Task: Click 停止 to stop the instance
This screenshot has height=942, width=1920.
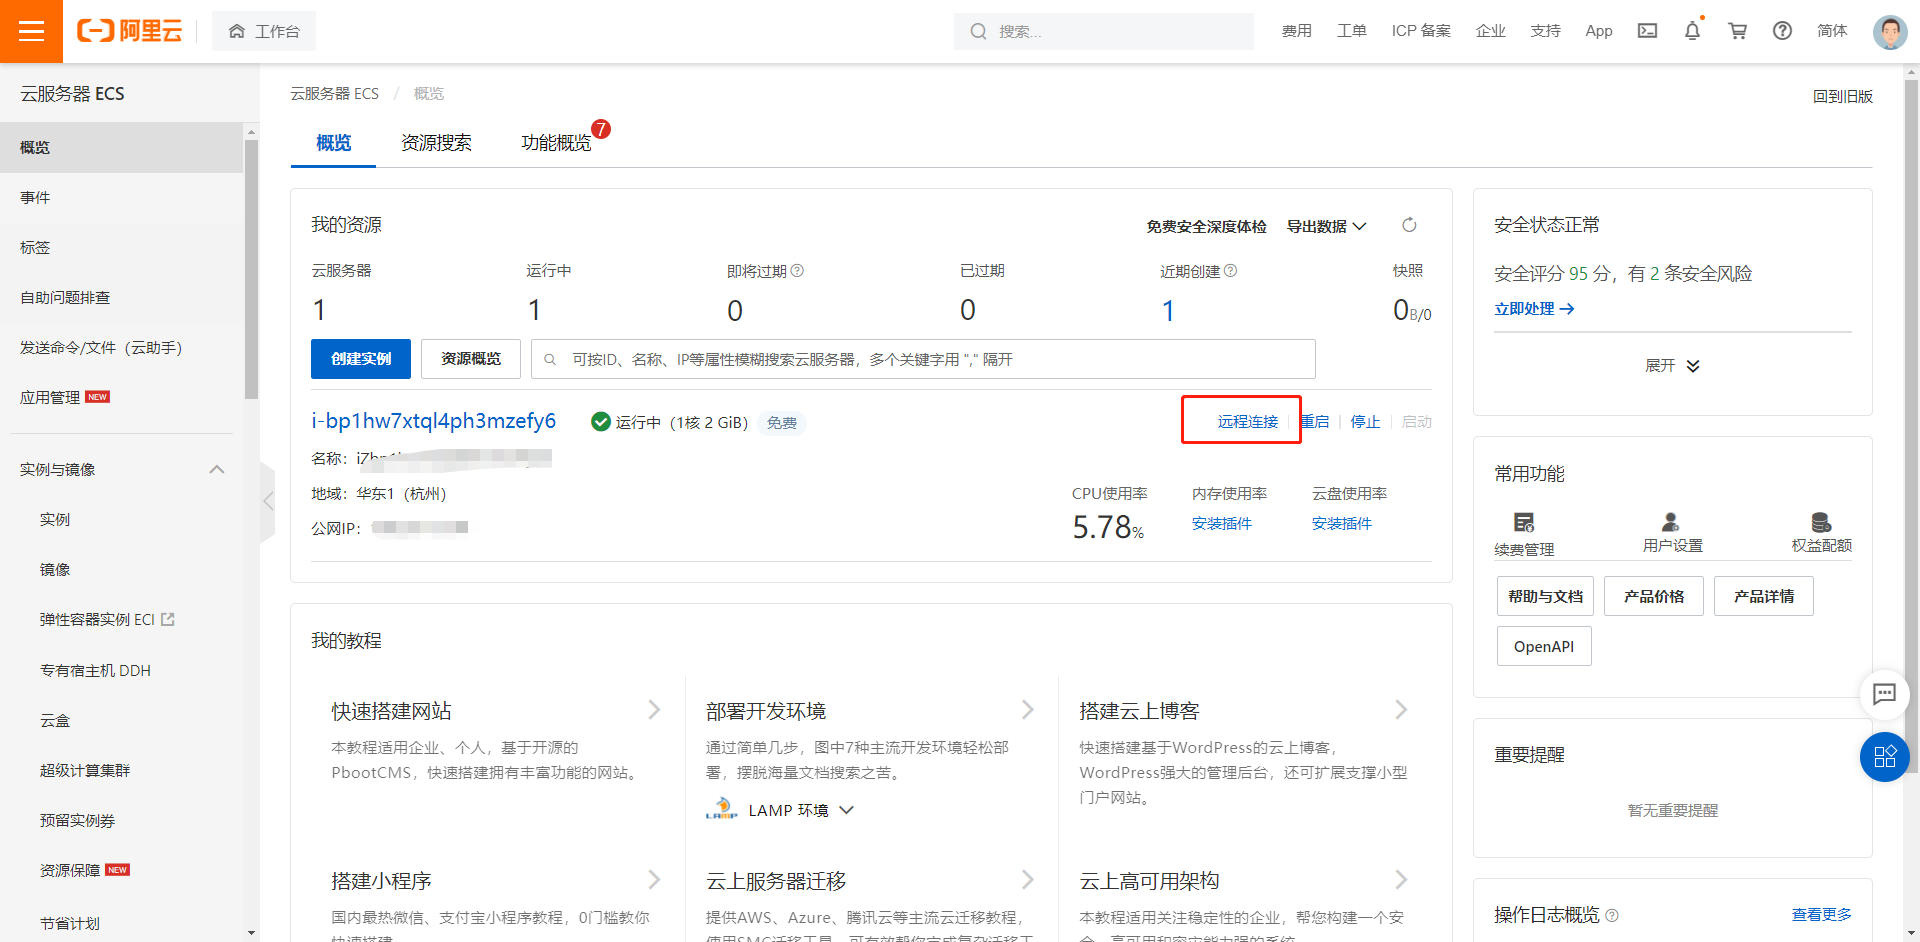Action: click(x=1365, y=421)
